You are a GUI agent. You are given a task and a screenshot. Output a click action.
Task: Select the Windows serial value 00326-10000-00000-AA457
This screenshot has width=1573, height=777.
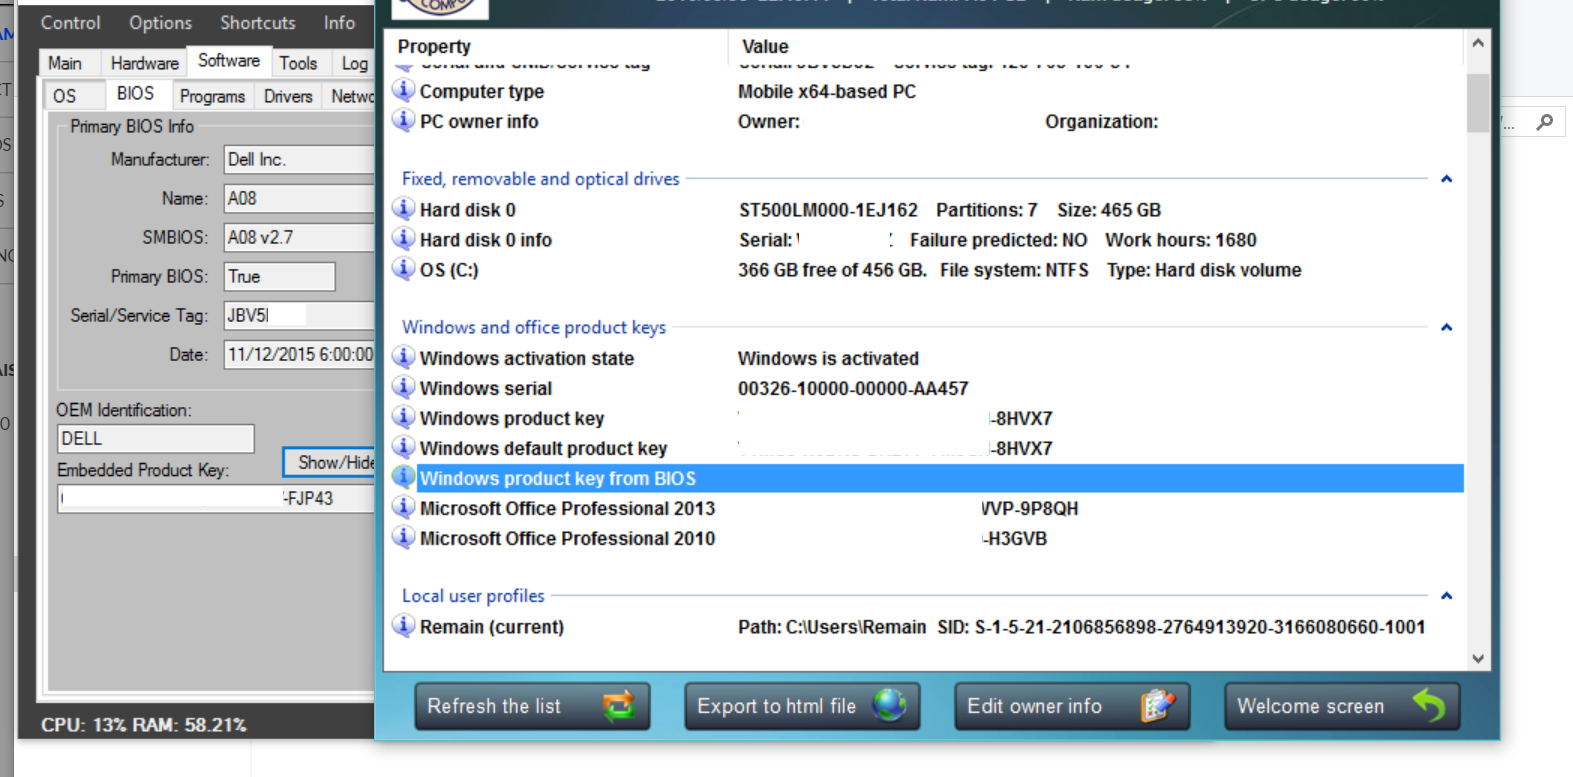[x=853, y=388]
